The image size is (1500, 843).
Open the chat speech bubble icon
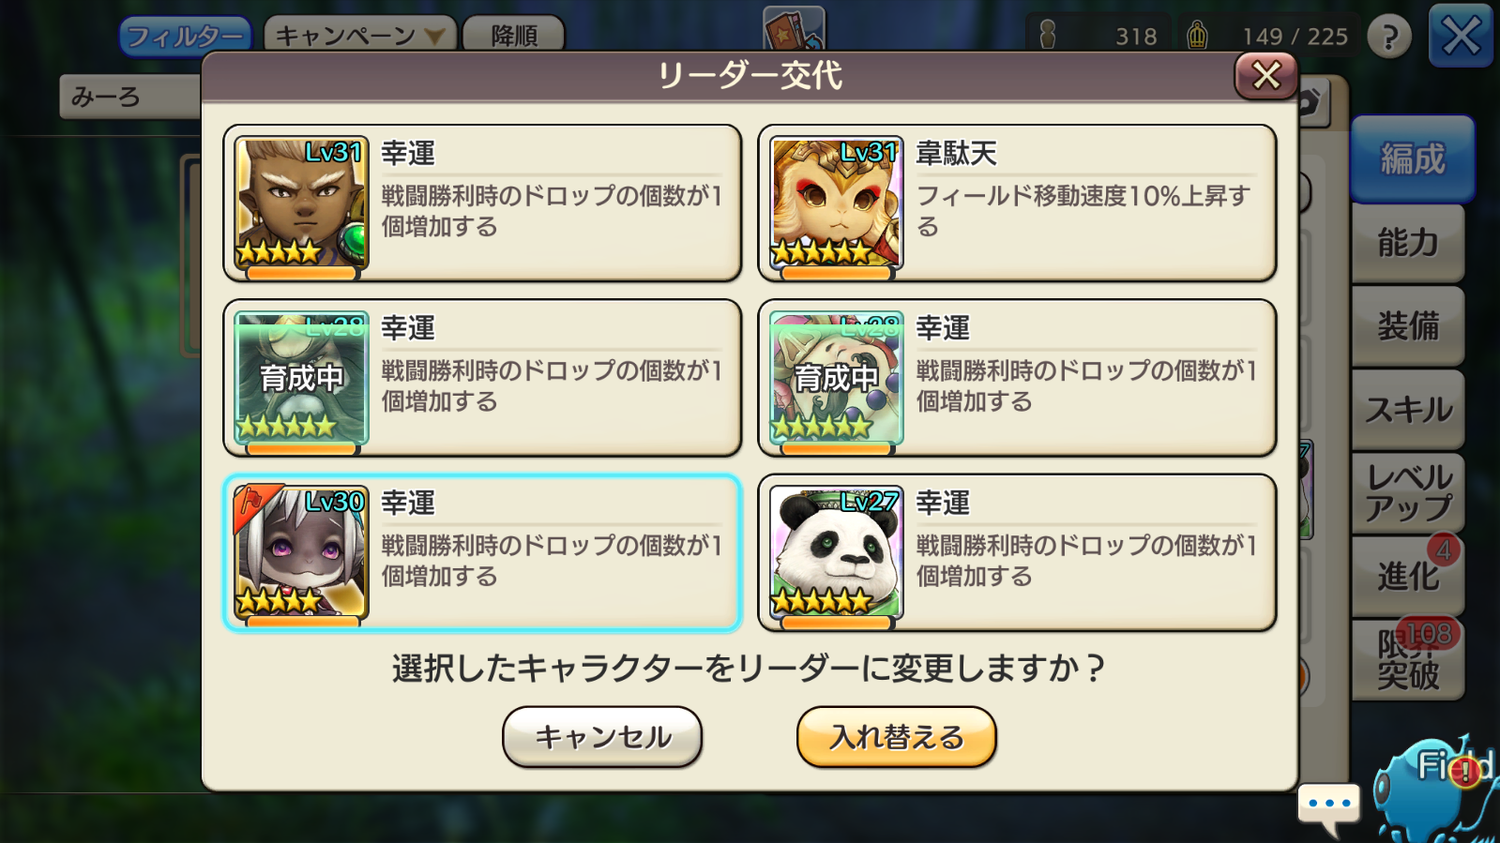tap(1329, 807)
